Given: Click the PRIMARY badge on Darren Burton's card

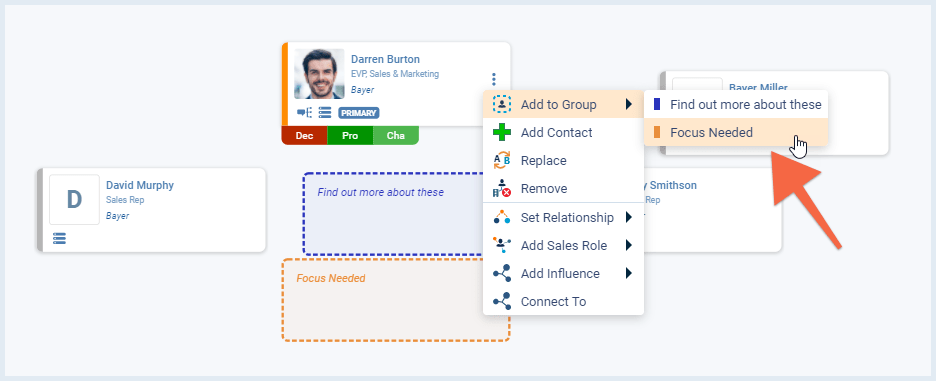Looking at the screenshot, I should (x=359, y=113).
